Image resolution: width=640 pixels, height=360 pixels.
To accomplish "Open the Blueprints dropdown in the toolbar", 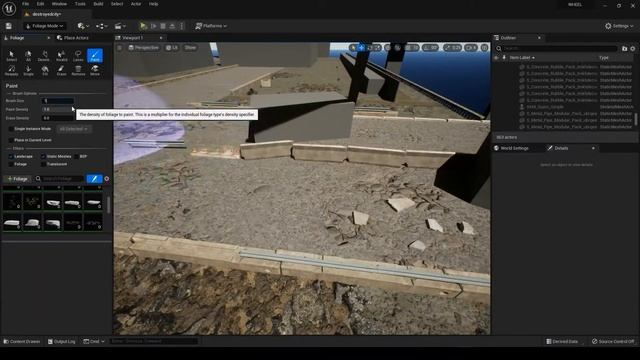I will [102, 26].
